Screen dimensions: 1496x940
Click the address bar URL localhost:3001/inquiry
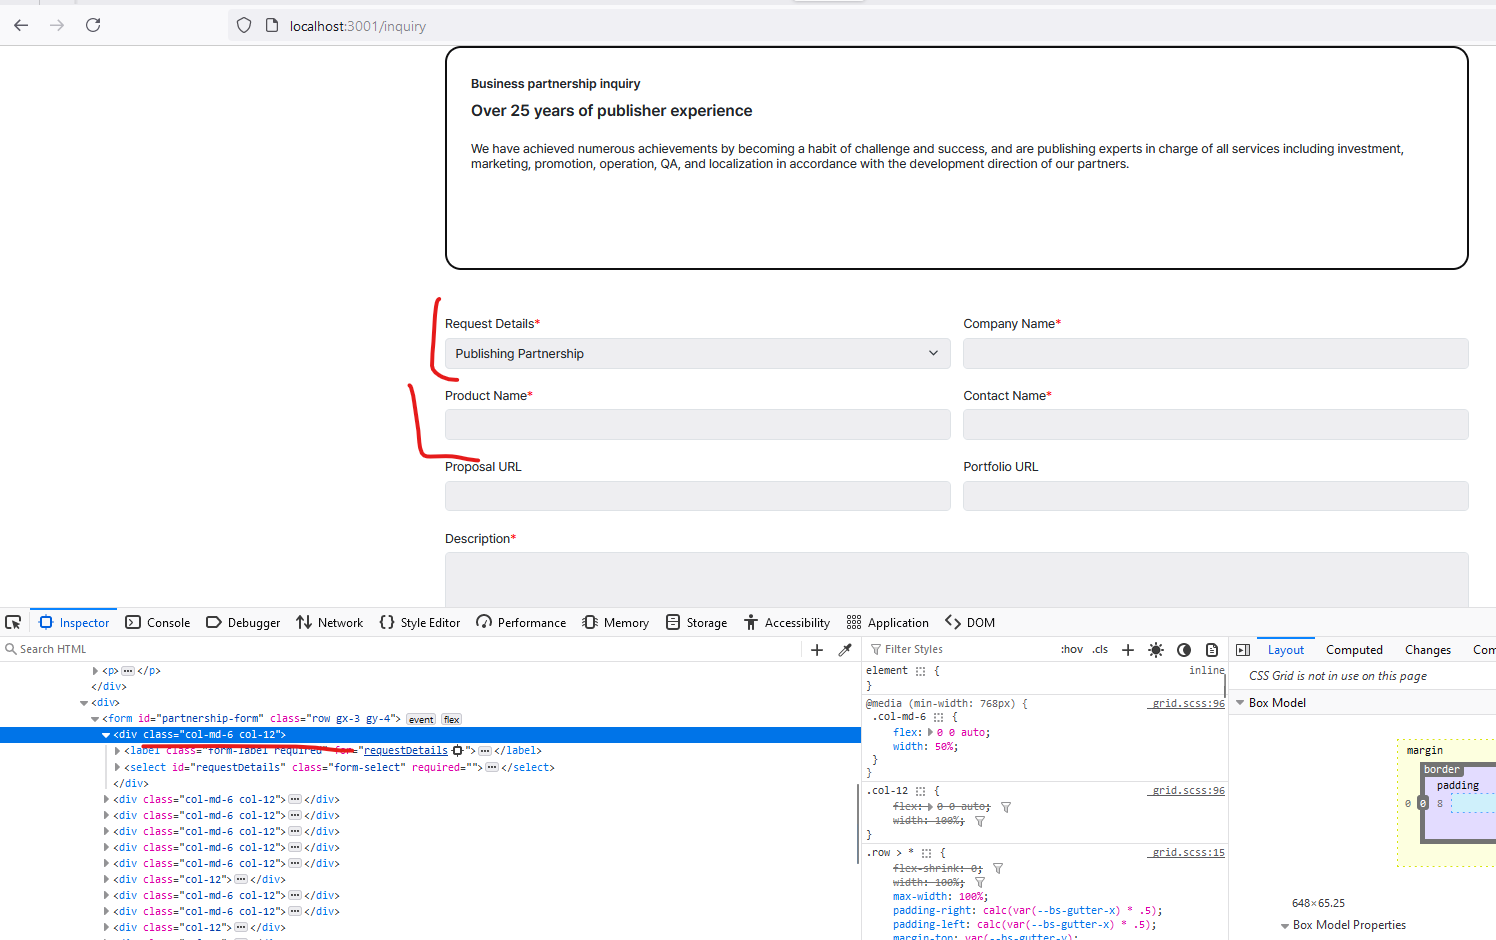tap(358, 26)
